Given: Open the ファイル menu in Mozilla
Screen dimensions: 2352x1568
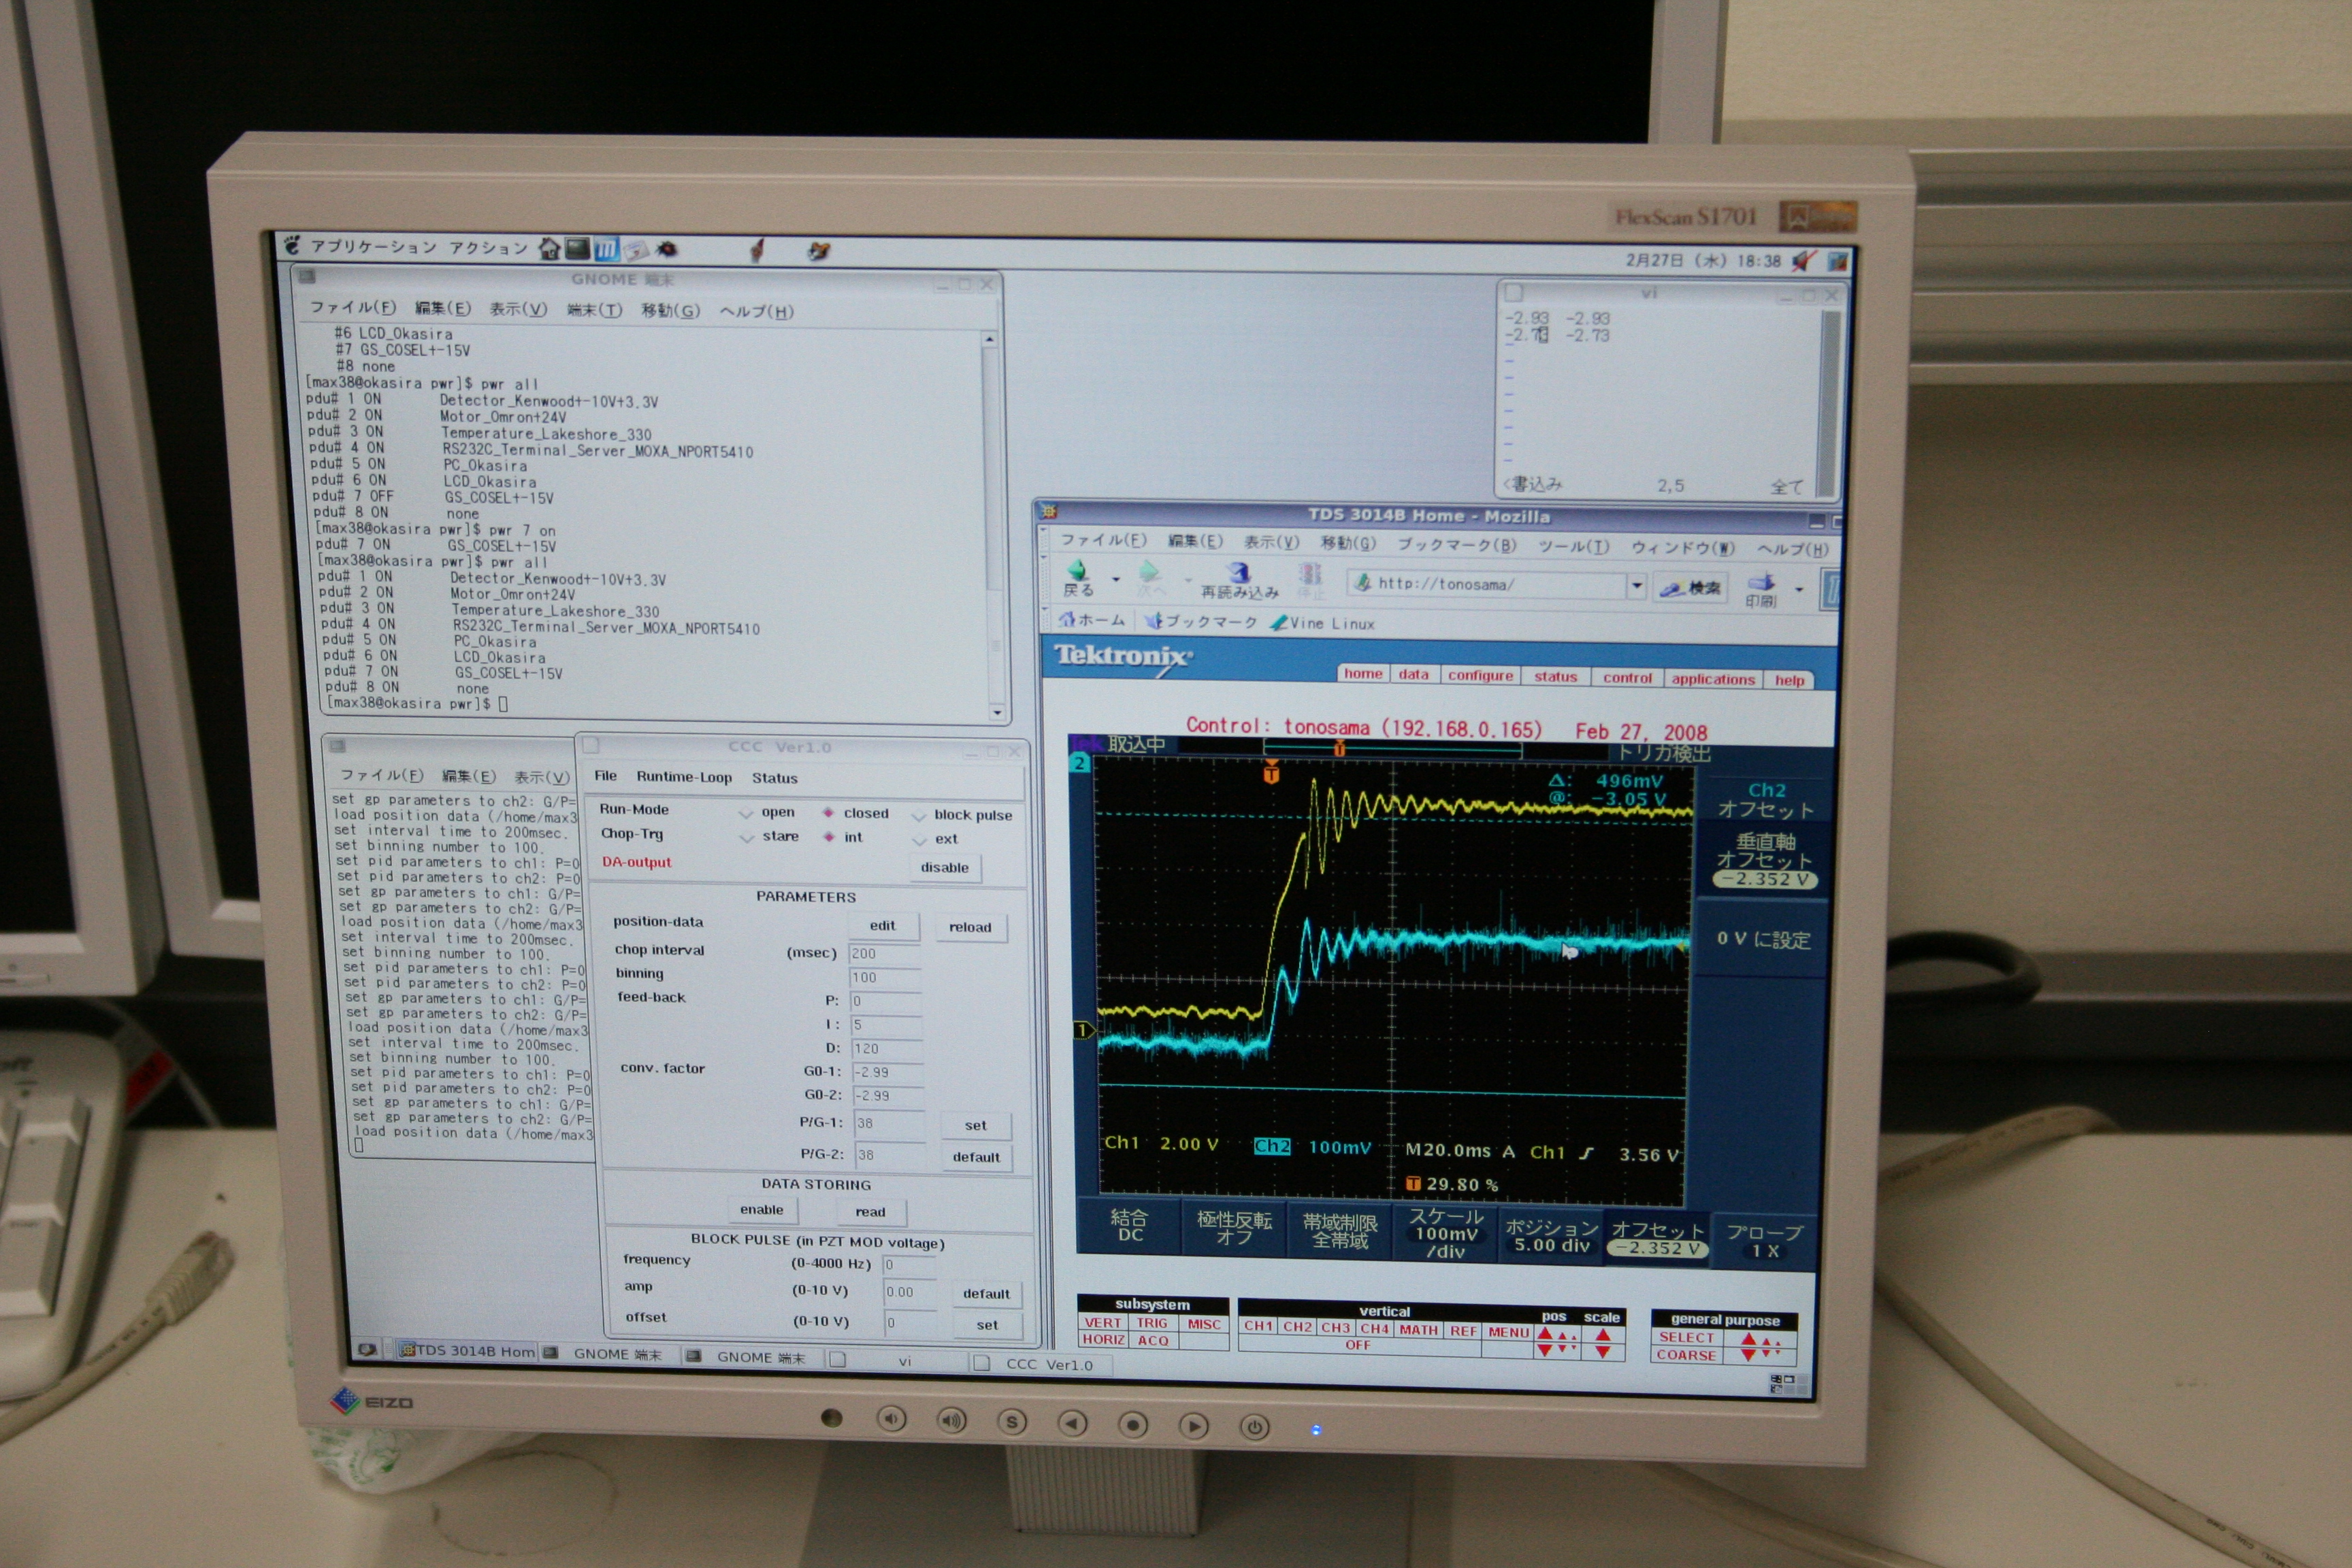Looking at the screenshot, I should 1103,540.
